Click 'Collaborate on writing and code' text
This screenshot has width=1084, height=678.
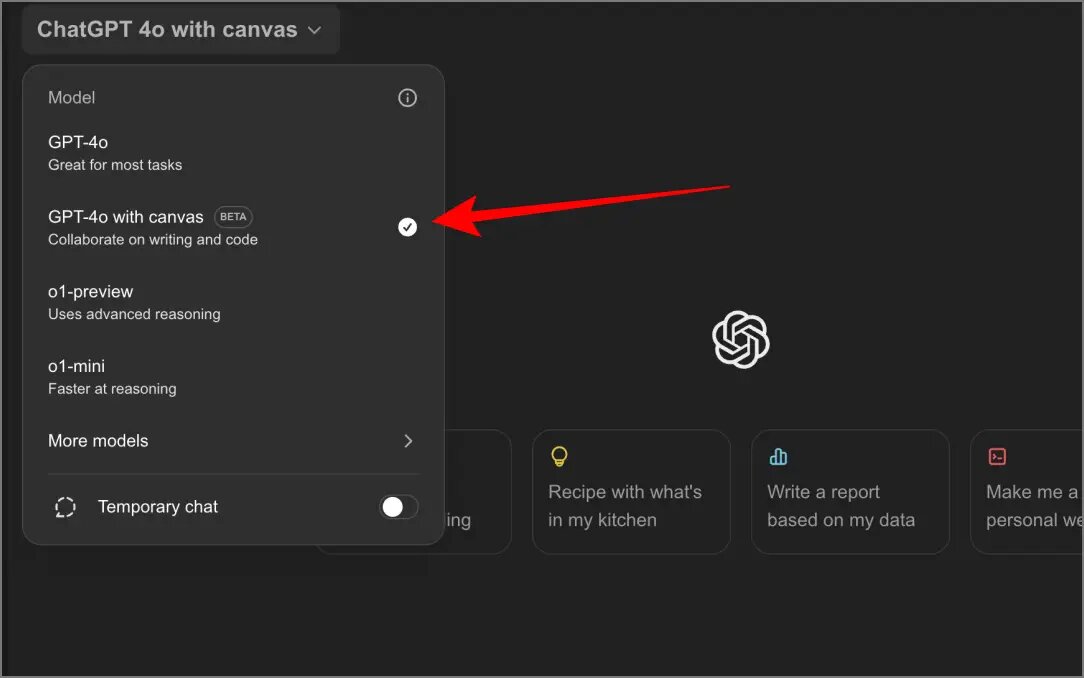(153, 240)
